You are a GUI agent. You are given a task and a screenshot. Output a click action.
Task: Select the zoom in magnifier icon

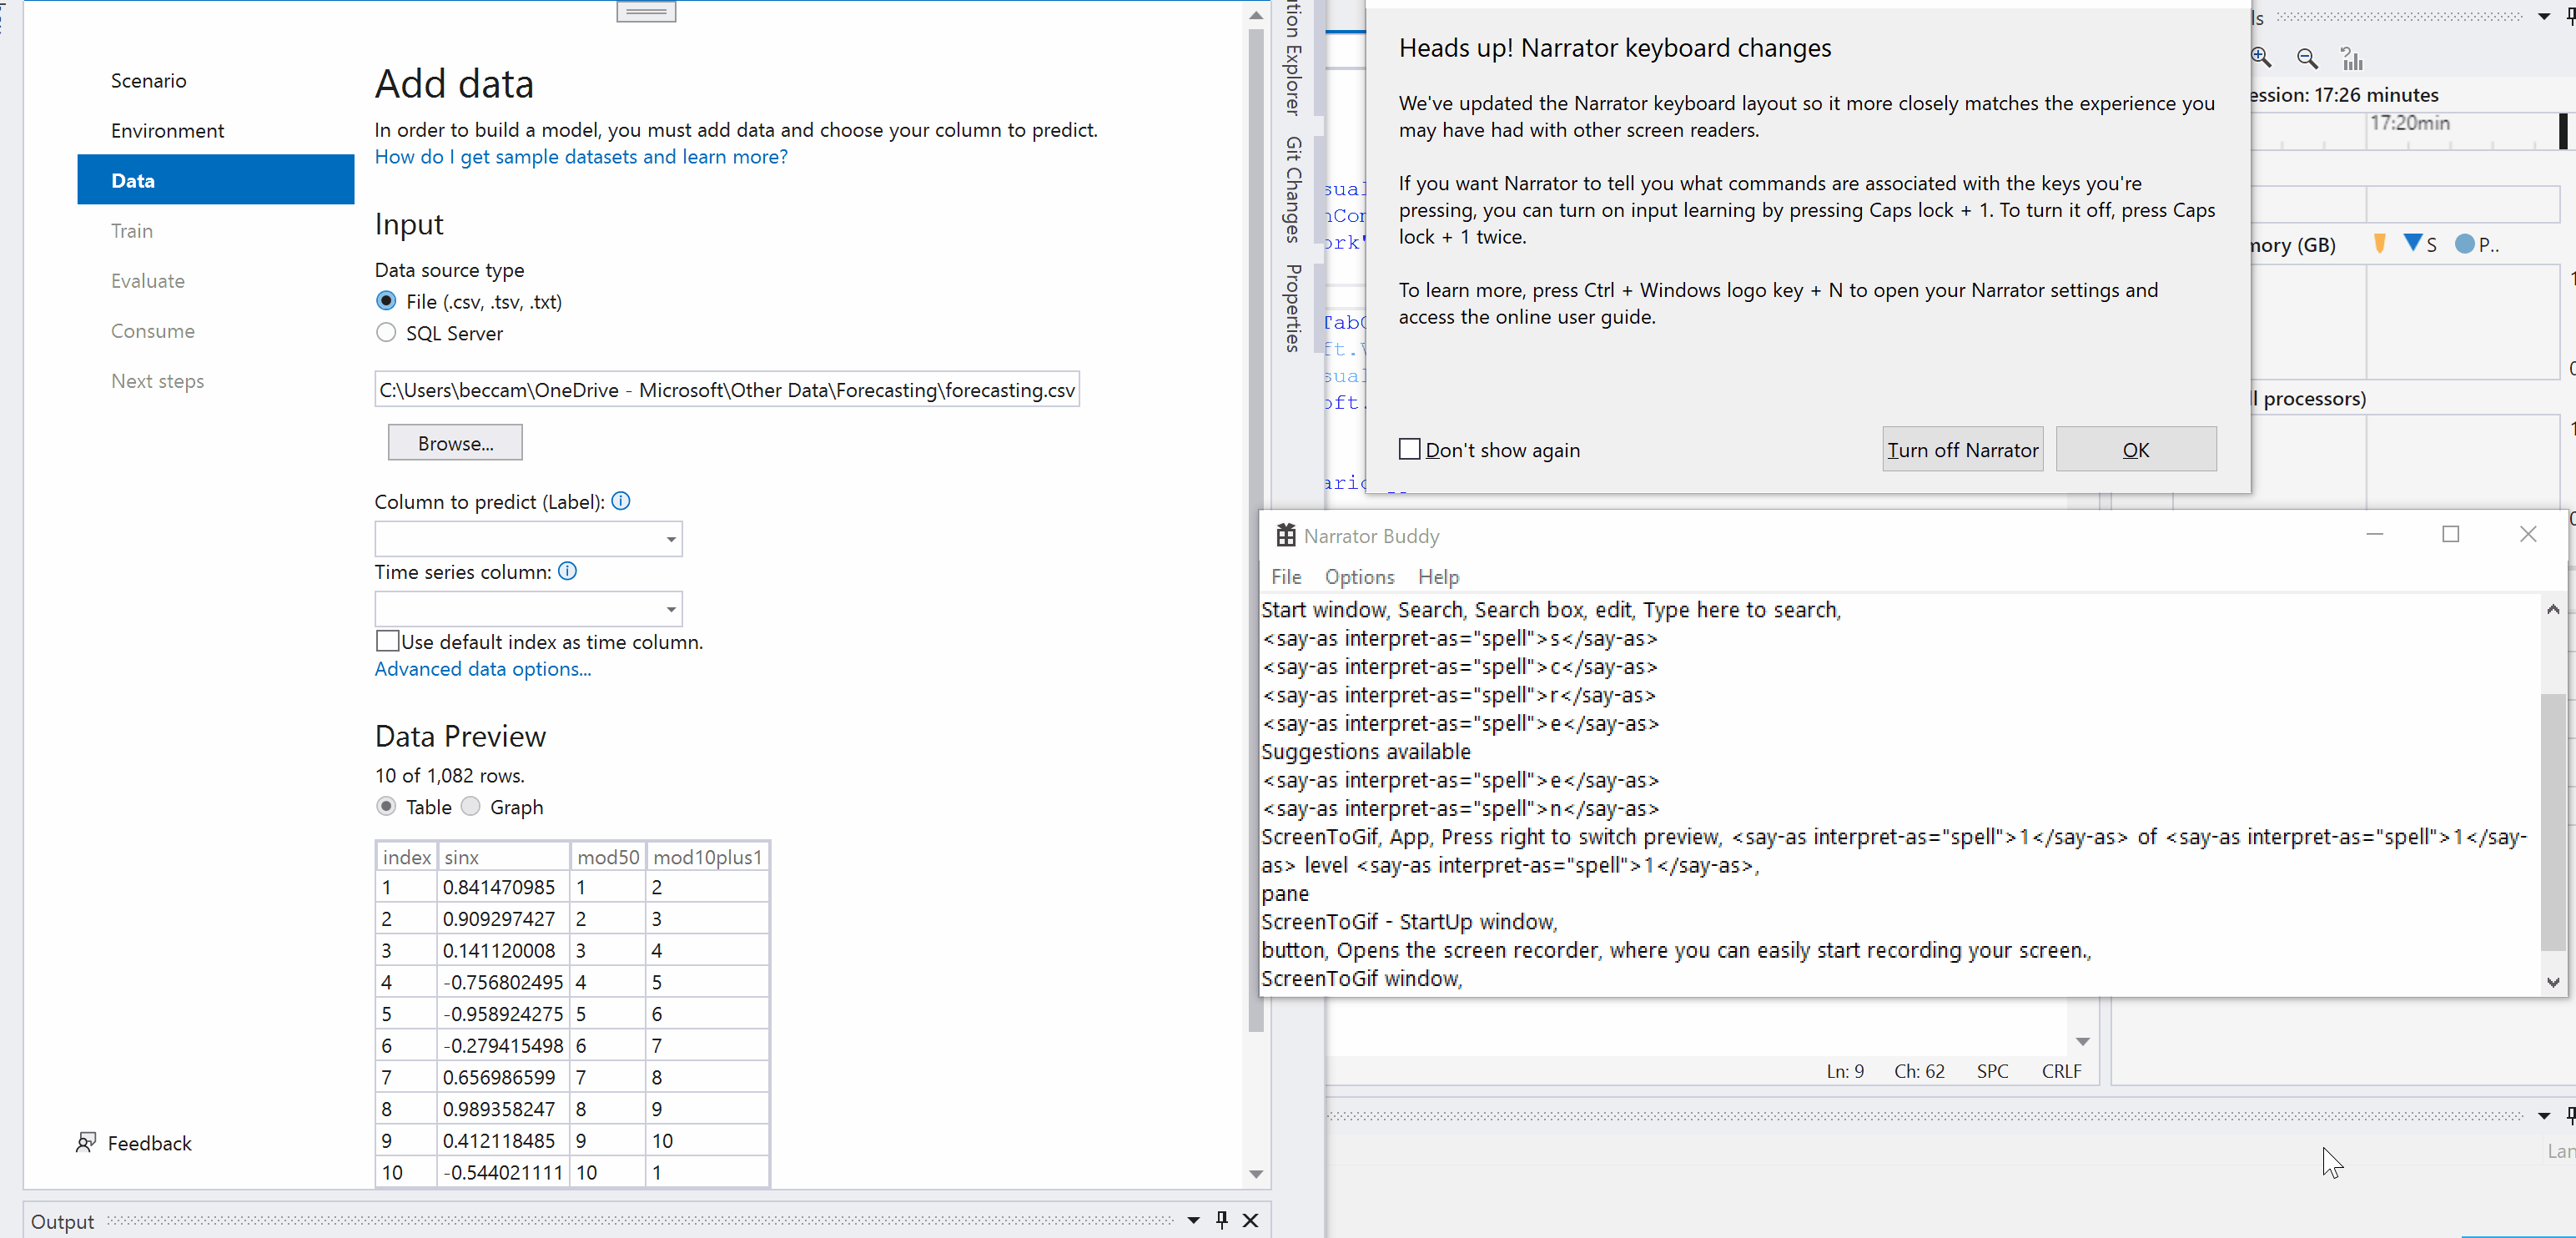[2260, 58]
